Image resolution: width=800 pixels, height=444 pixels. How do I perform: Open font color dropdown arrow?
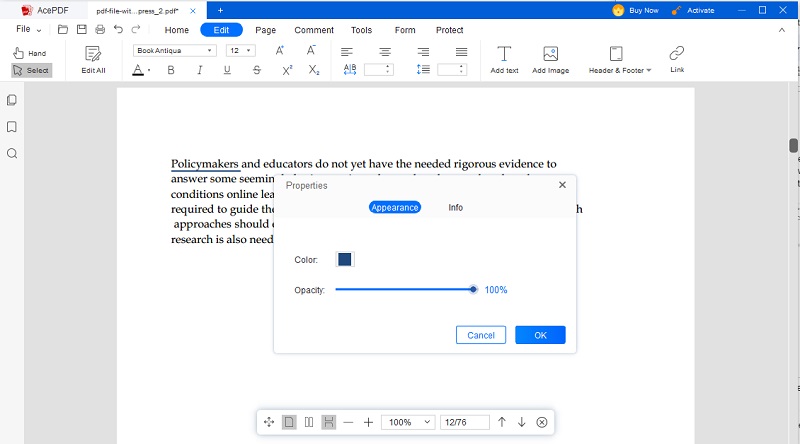[x=149, y=70]
